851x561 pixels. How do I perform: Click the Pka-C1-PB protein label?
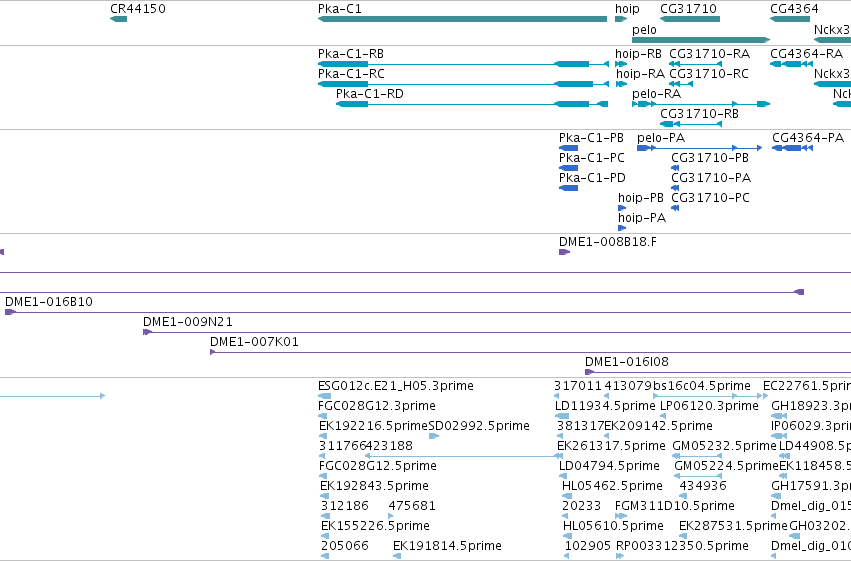(591, 138)
